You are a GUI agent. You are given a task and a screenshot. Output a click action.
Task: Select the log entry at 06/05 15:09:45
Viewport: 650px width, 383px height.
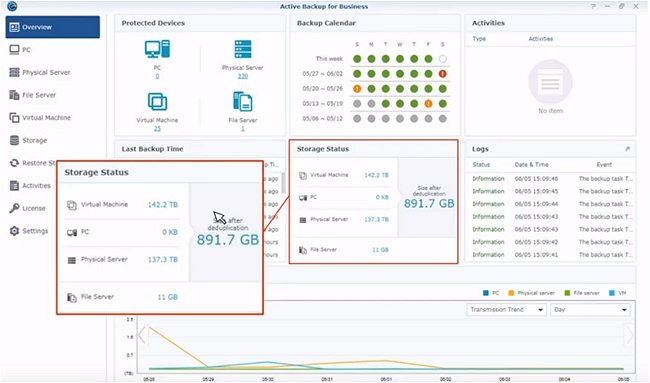[552, 192]
